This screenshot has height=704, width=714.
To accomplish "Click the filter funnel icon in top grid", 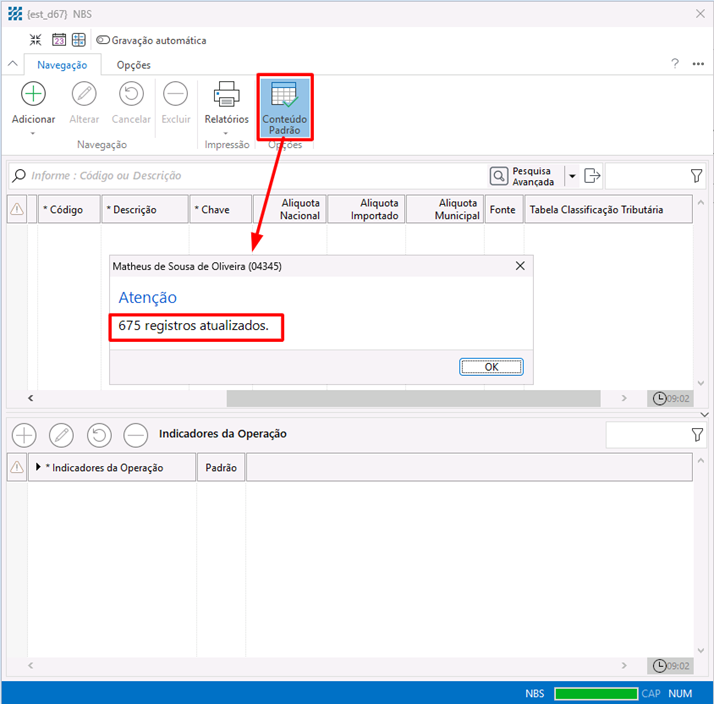I will [697, 176].
